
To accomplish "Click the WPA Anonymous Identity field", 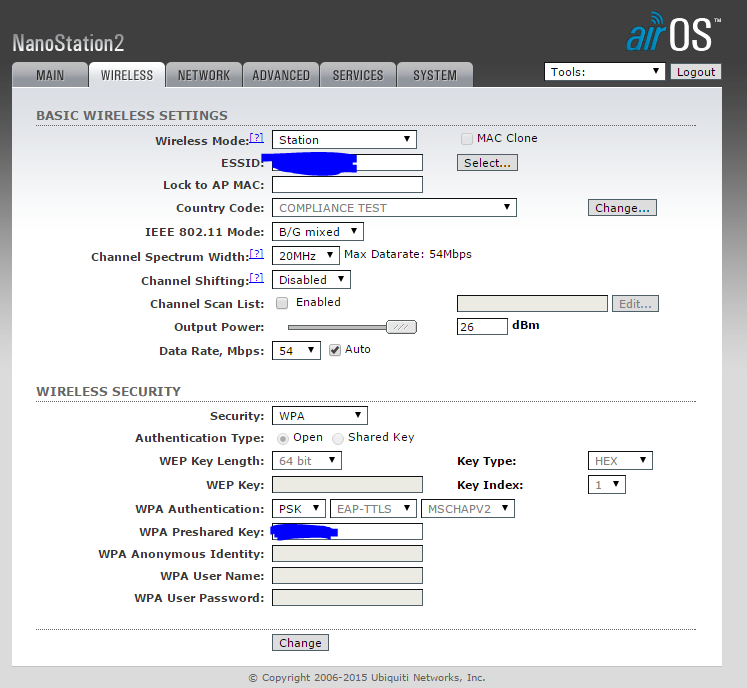I will click(347, 553).
